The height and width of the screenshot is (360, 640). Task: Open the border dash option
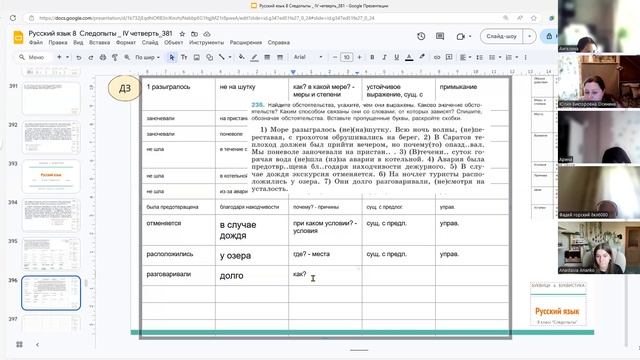pos(280,58)
